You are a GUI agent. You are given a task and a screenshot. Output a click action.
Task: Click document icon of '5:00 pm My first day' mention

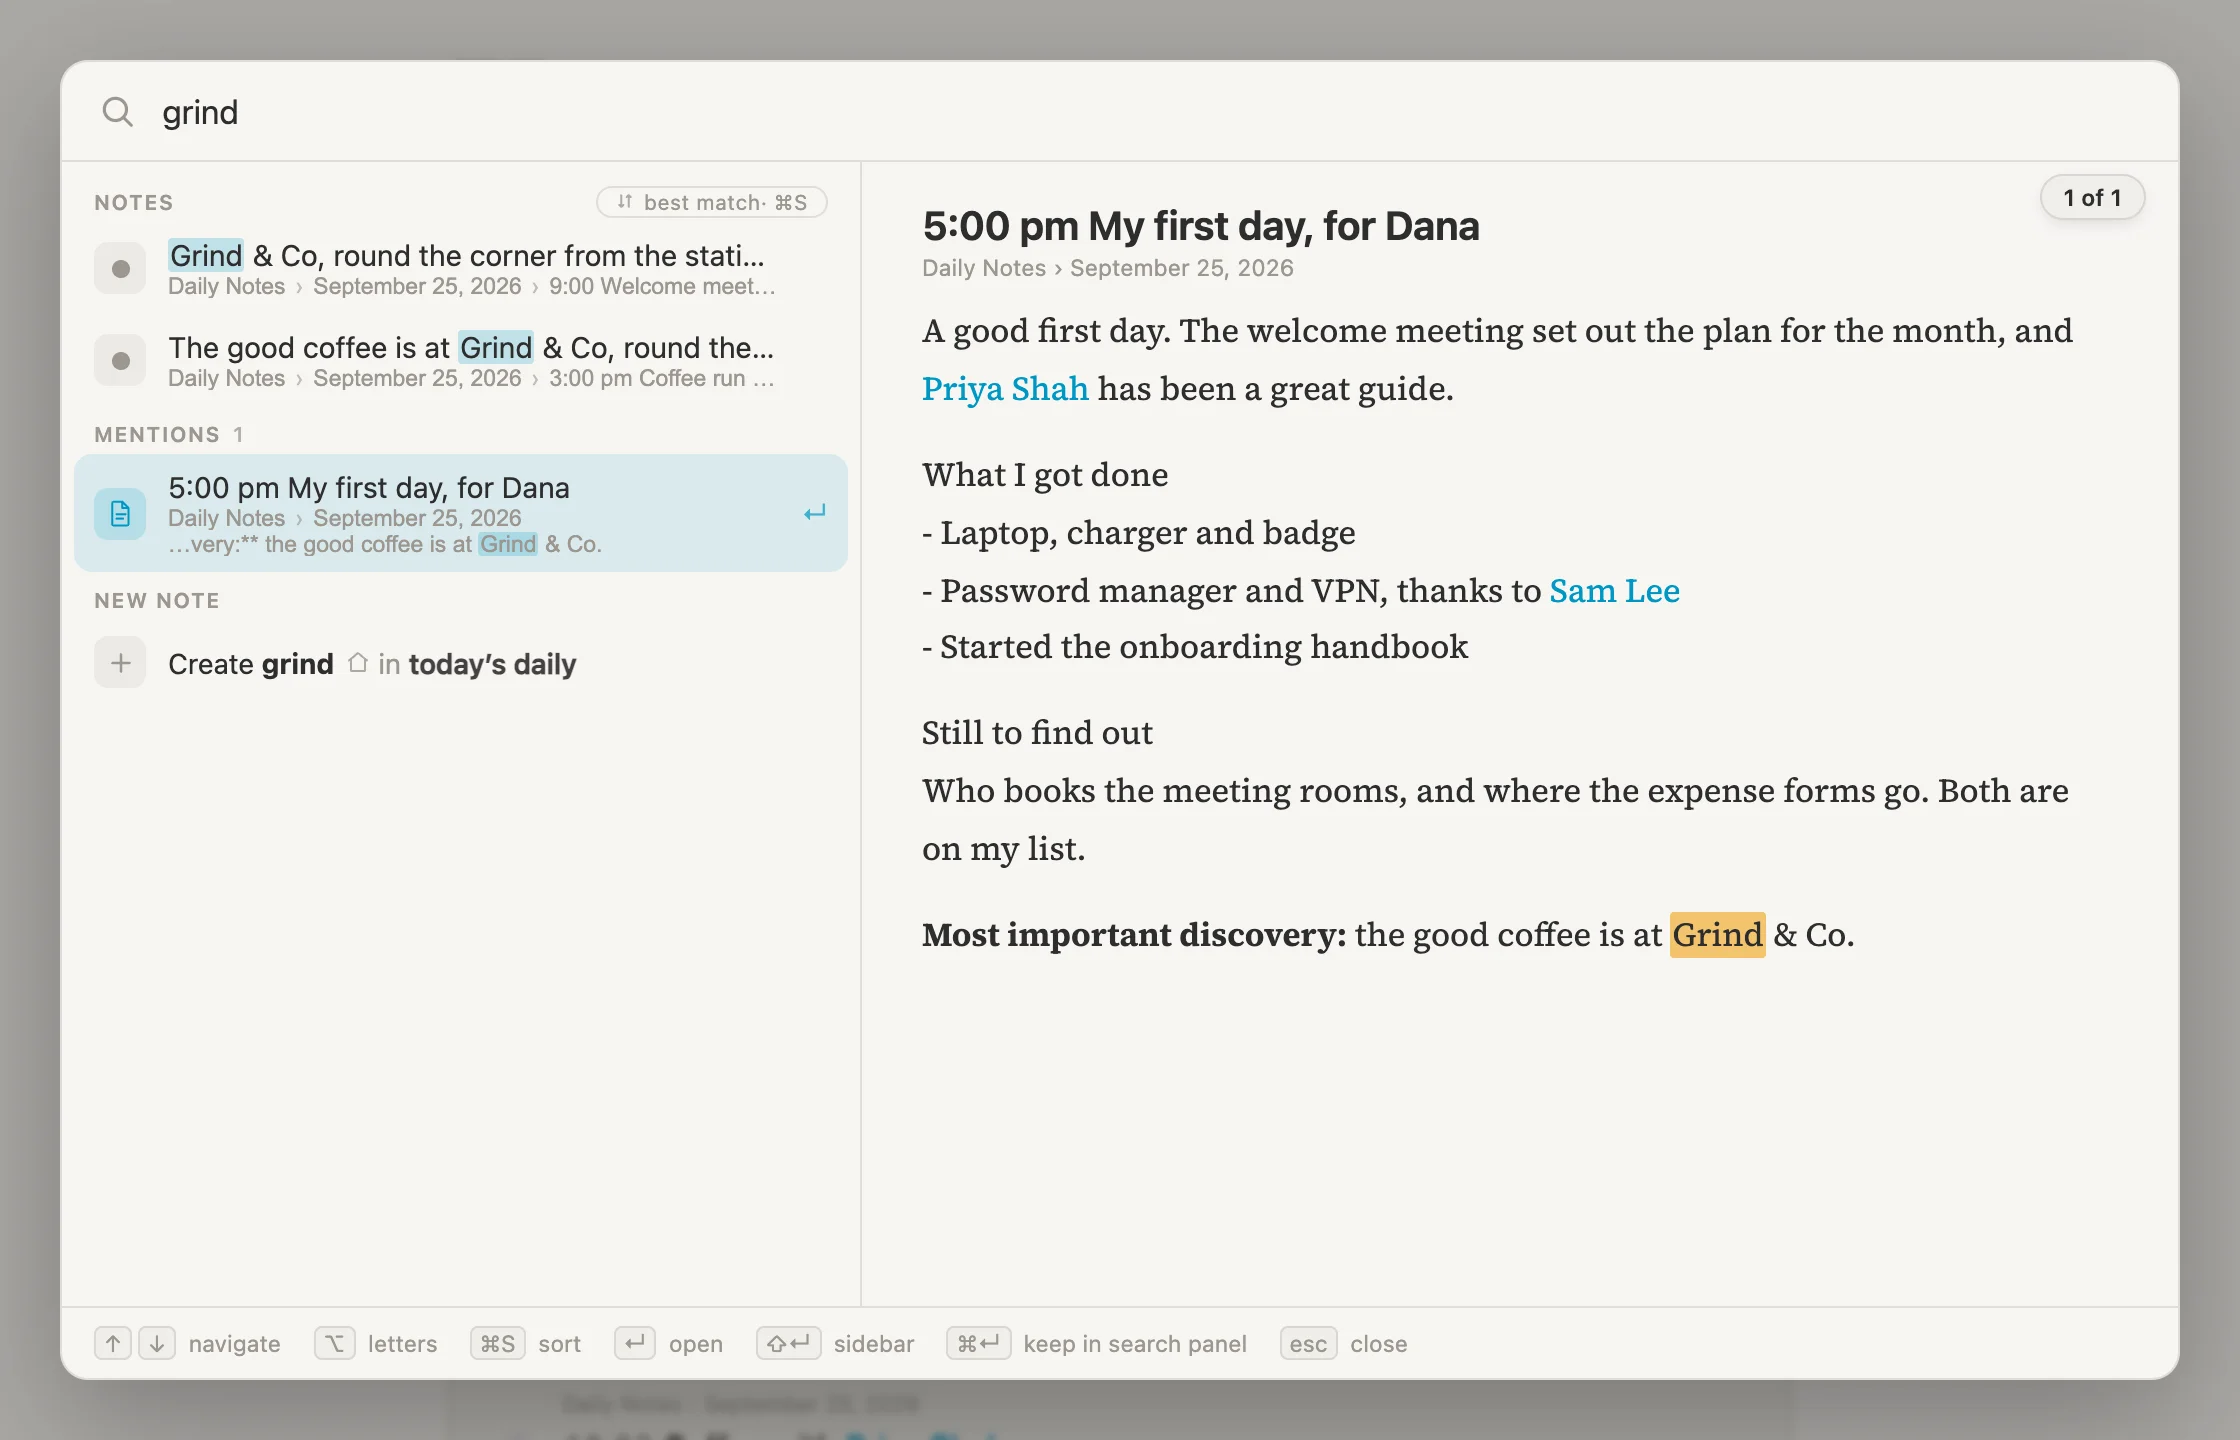point(120,514)
